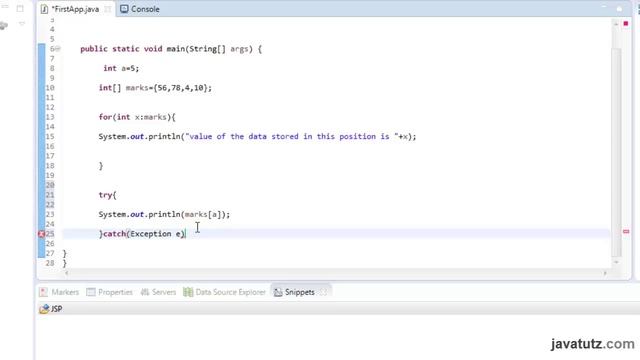Select the Snippets tab
Screen dimensions: 640x360
(x=300, y=292)
